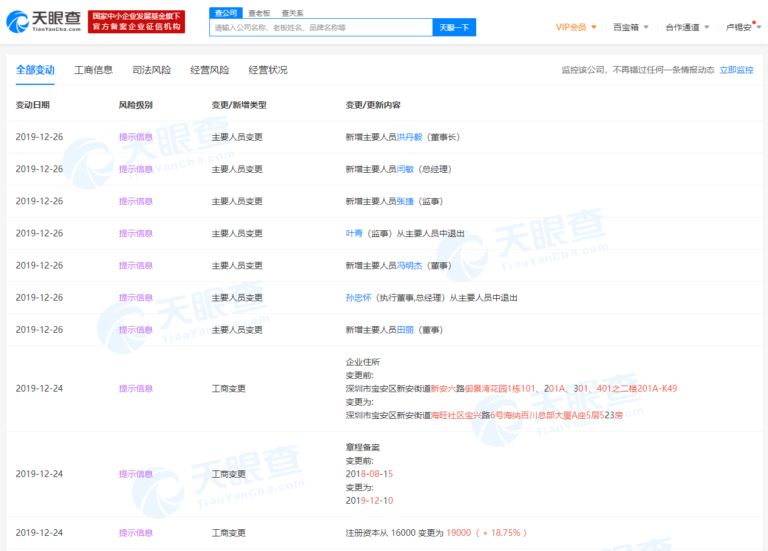This screenshot has height=551, width=768.
Task: Switch to the 查老板 search tab
Action: pyautogui.click(x=259, y=12)
